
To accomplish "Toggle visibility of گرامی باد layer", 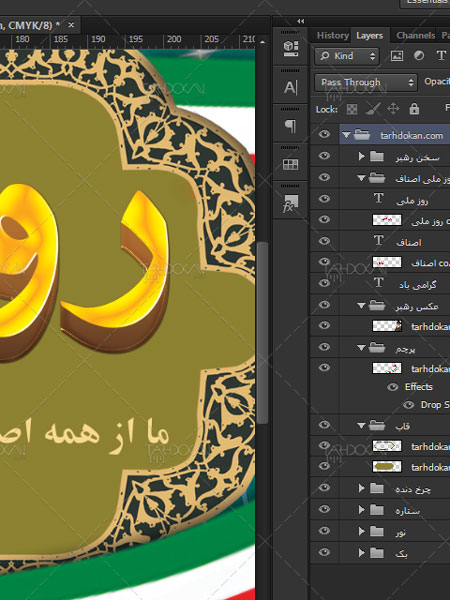I will pyautogui.click(x=324, y=283).
